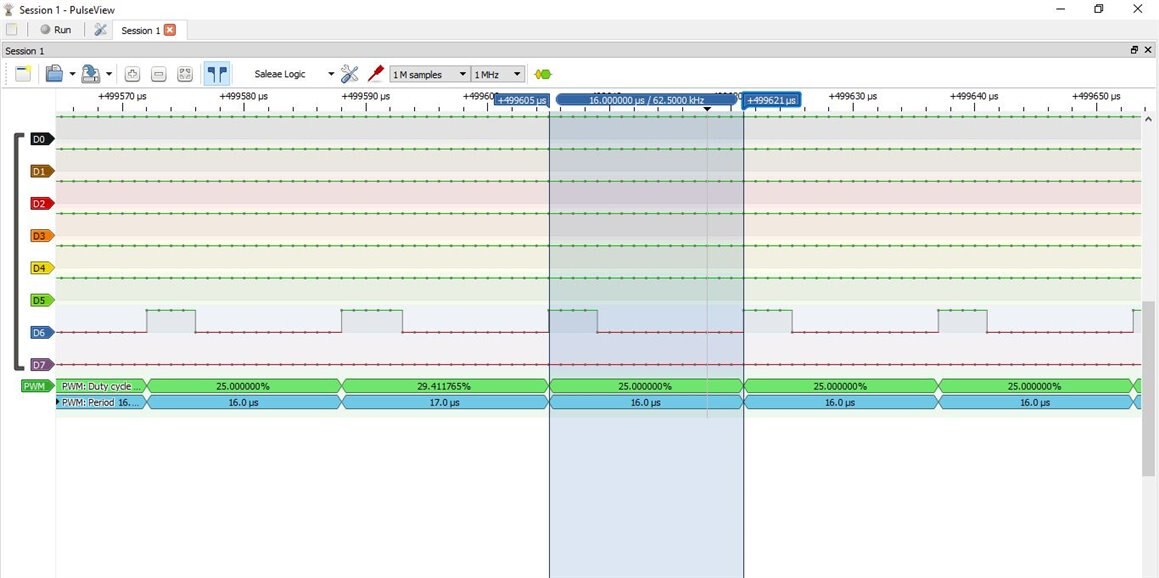Viewport: 1159px width, 578px height.
Task: Float the Session 1 dock panel
Action: pos(1135,50)
